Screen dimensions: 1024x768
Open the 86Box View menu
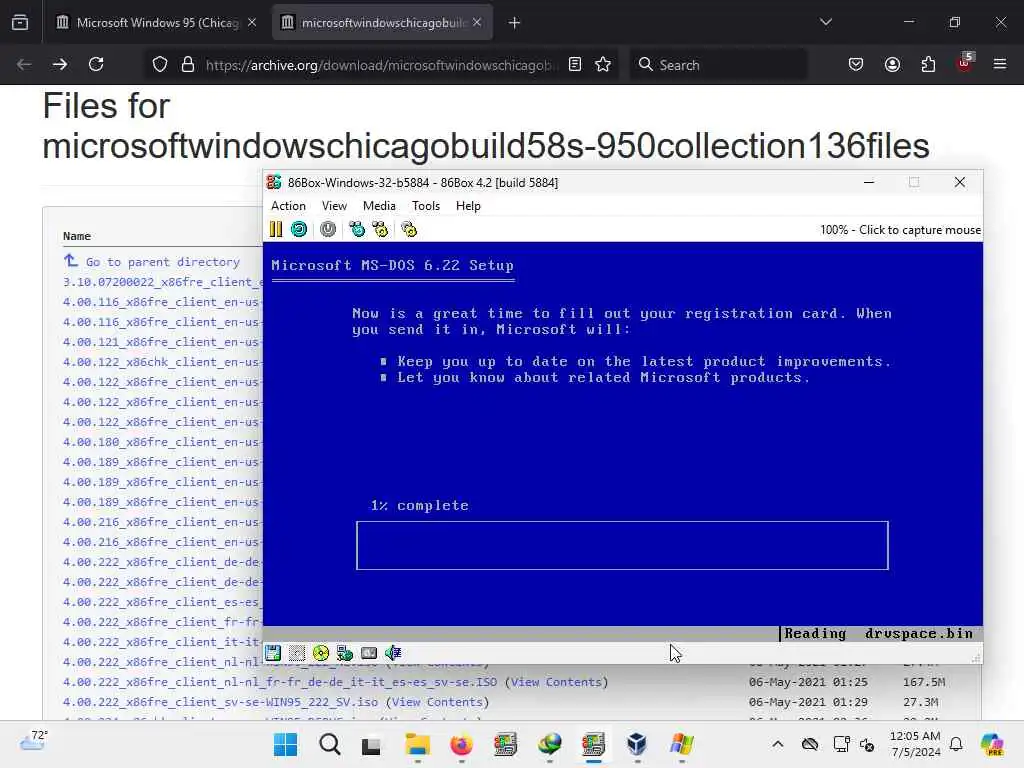(x=334, y=206)
